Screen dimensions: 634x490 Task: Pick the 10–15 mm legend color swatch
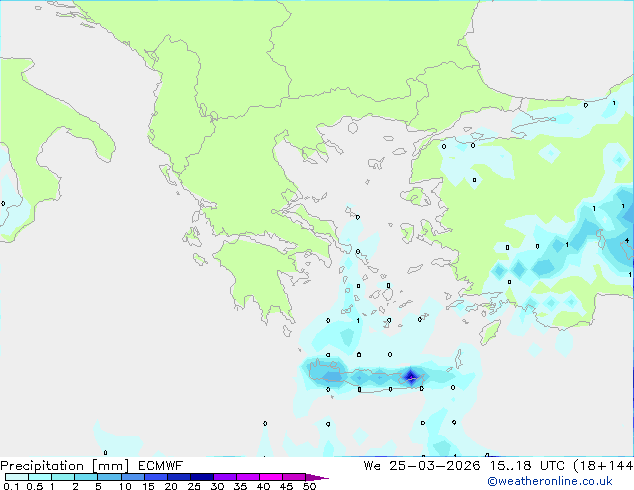tap(132, 477)
